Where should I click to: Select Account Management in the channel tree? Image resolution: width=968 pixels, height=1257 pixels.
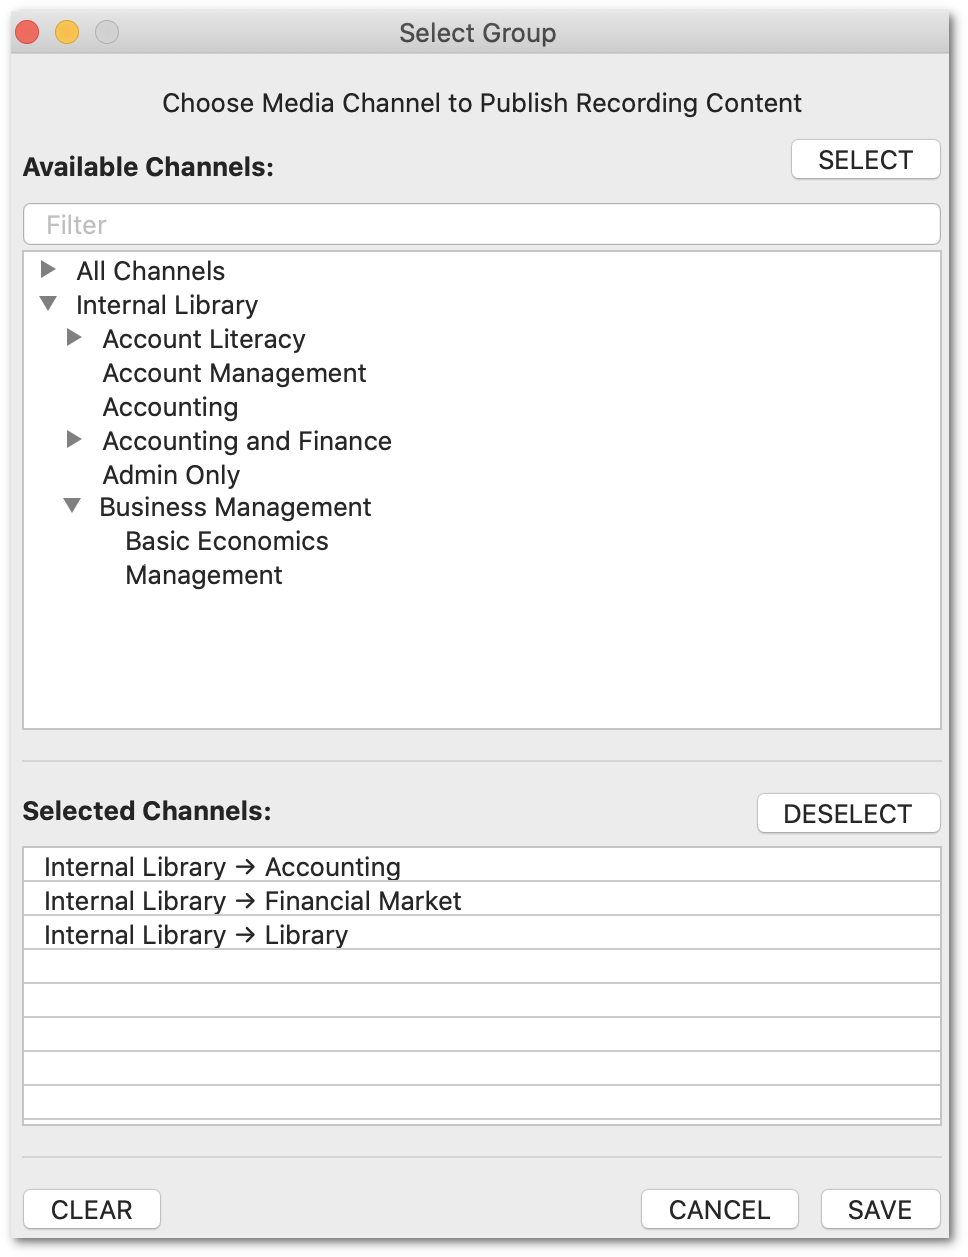(x=234, y=373)
